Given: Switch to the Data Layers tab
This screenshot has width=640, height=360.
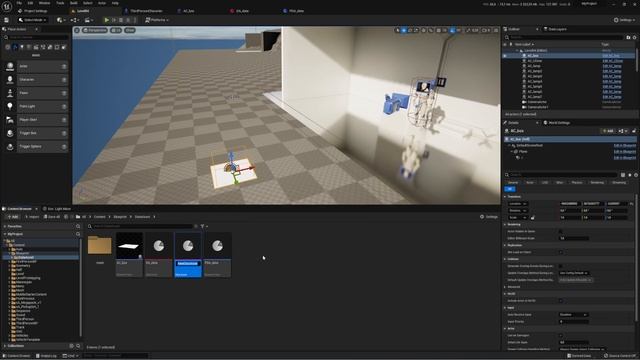Looking at the screenshot, I should (558, 29).
